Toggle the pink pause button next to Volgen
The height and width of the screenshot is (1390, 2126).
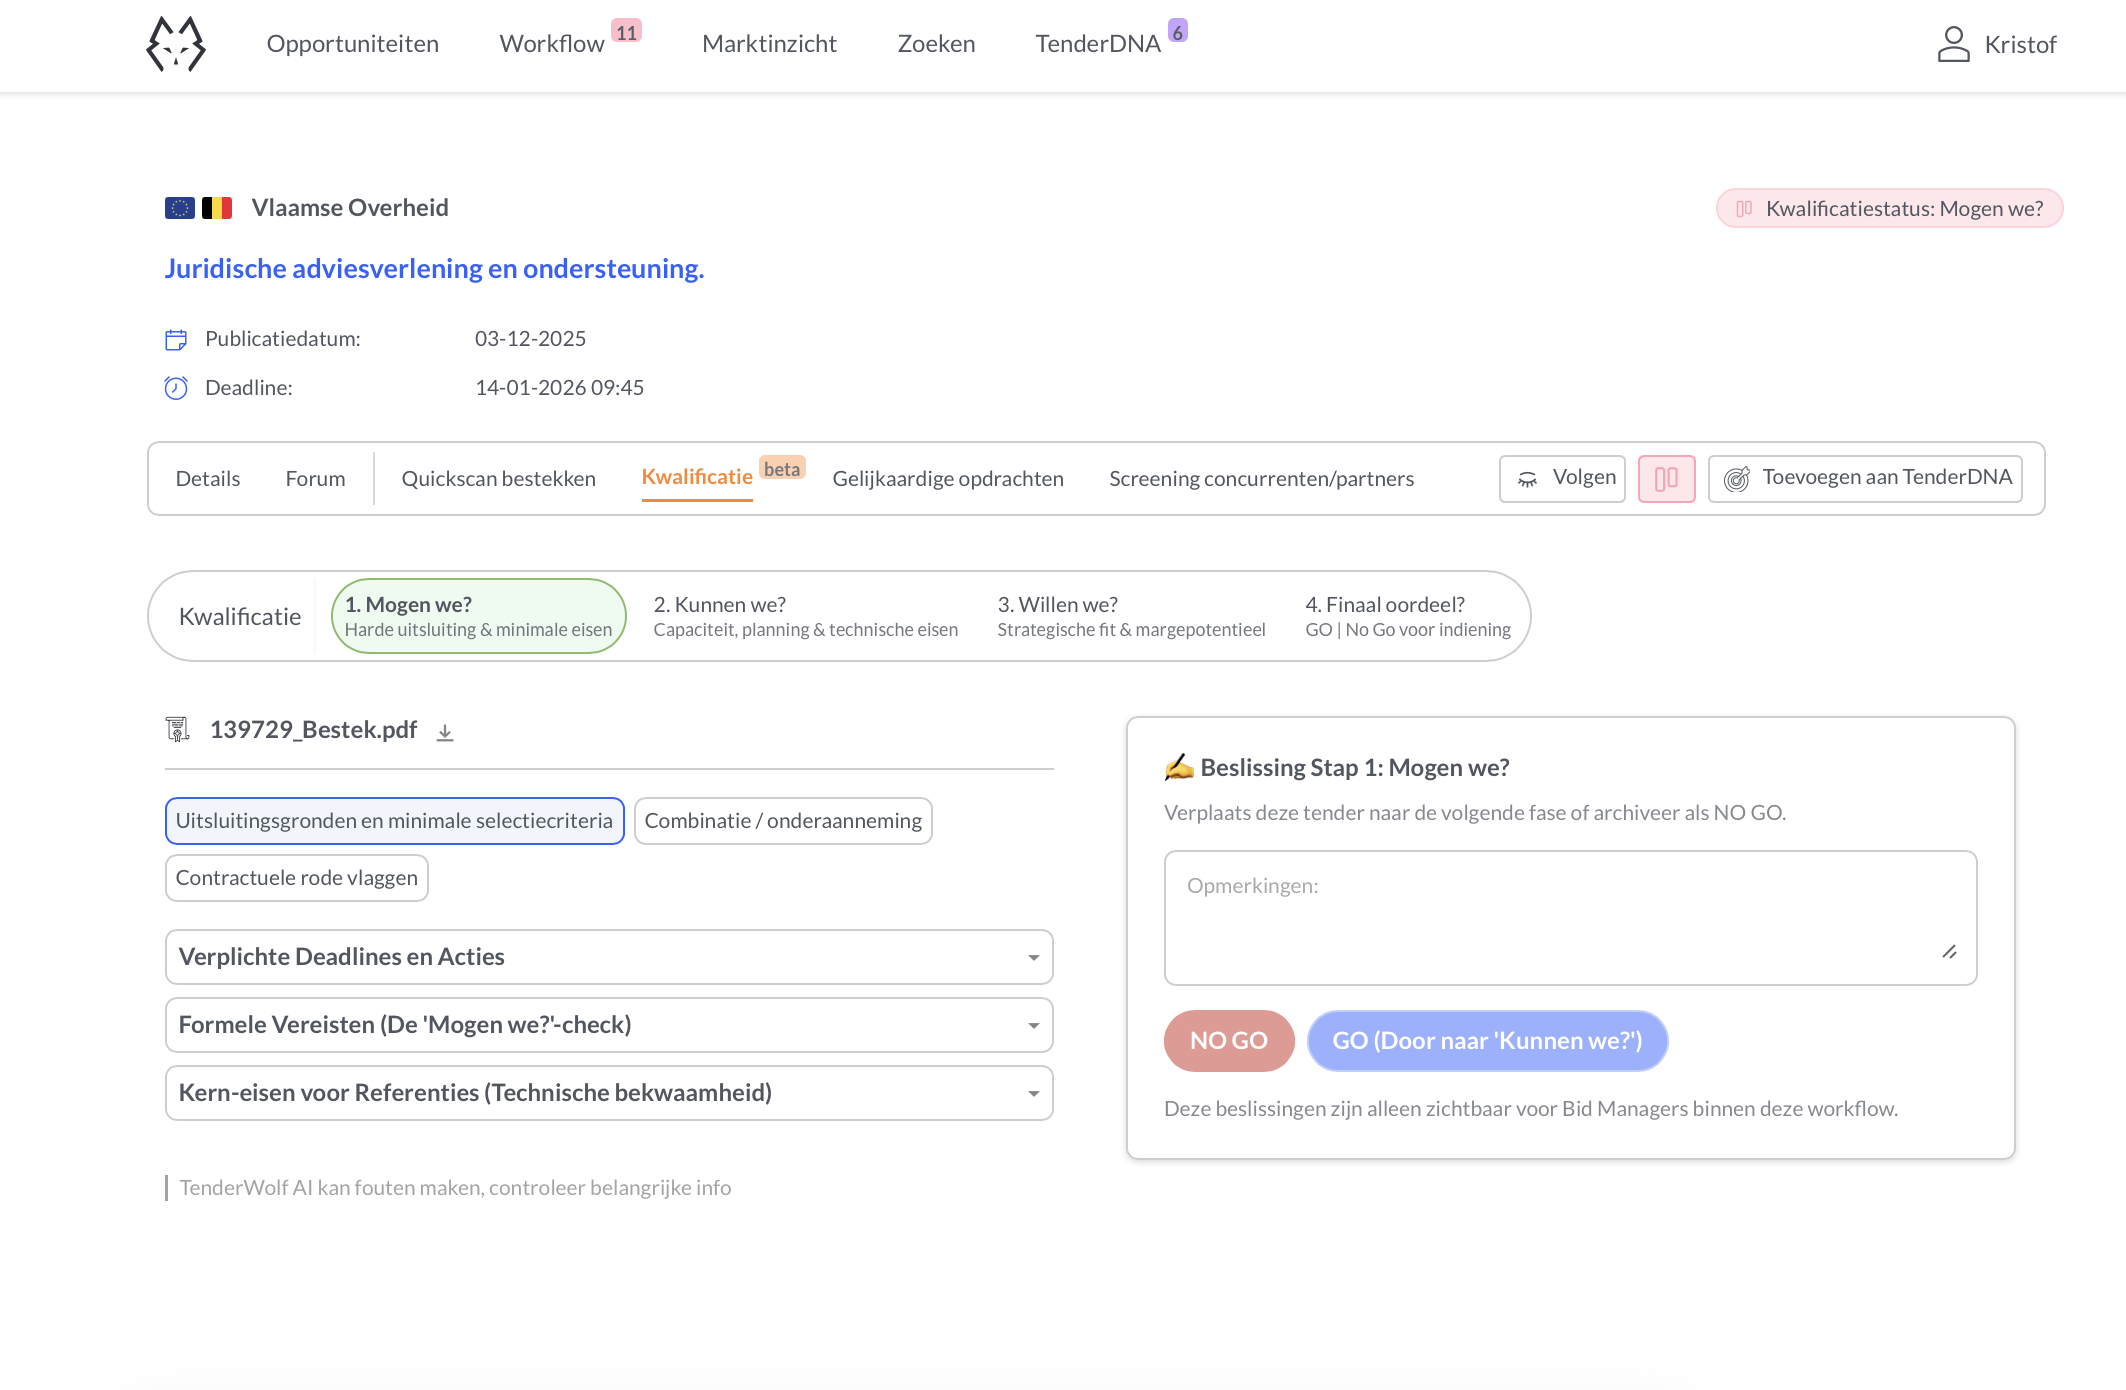pos(1665,479)
